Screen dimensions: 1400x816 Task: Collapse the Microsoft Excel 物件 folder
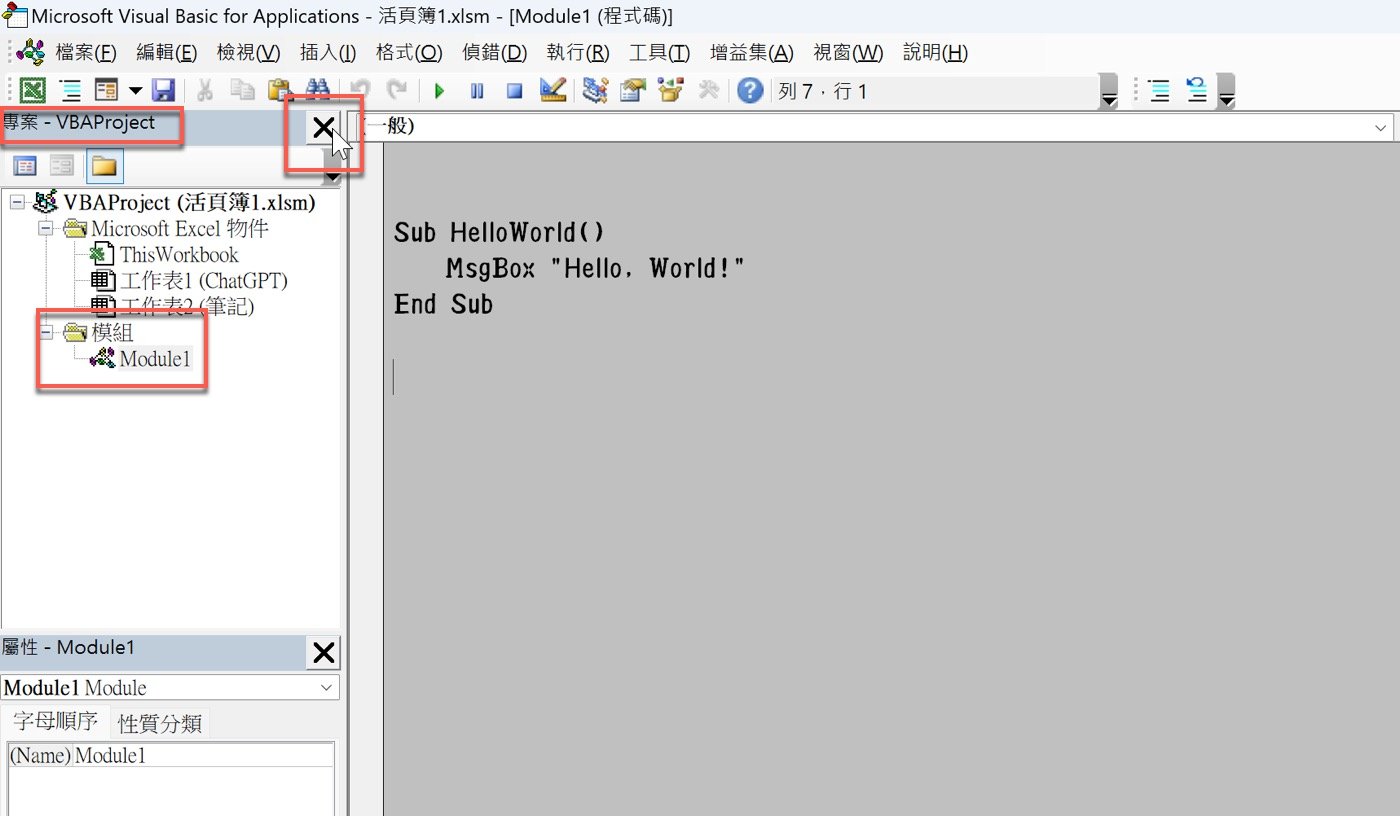point(44,229)
